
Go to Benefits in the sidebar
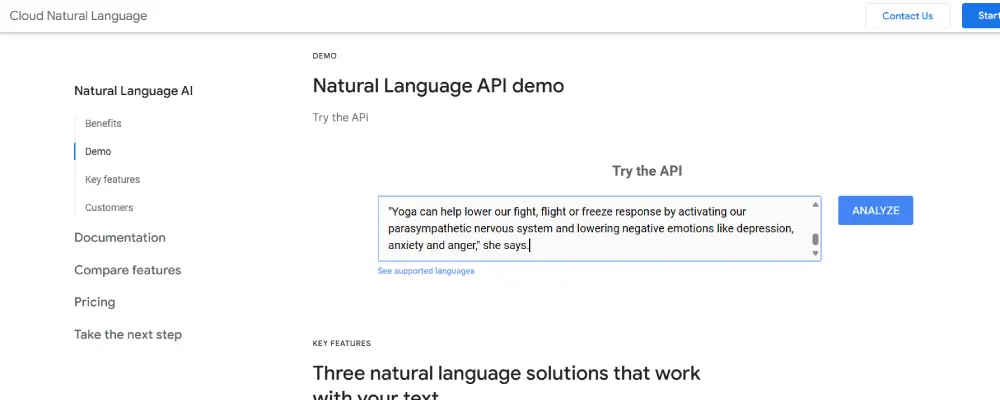click(x=103, y=124)
